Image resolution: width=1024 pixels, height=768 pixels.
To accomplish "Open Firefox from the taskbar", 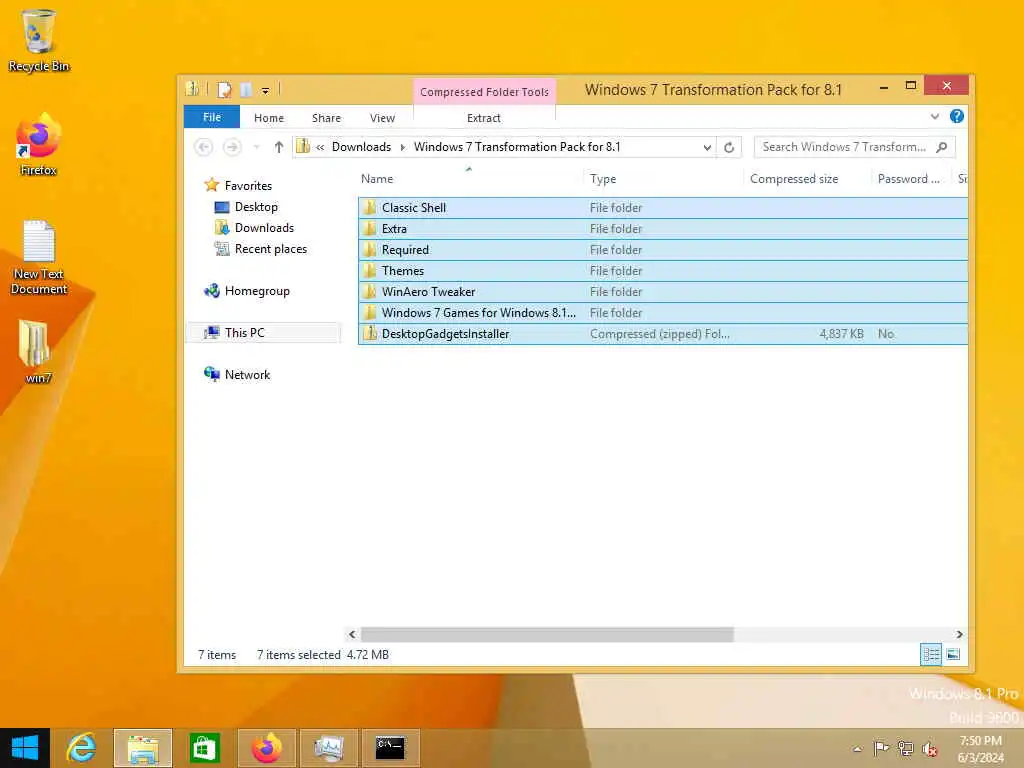I will click(x=267, y=748).
